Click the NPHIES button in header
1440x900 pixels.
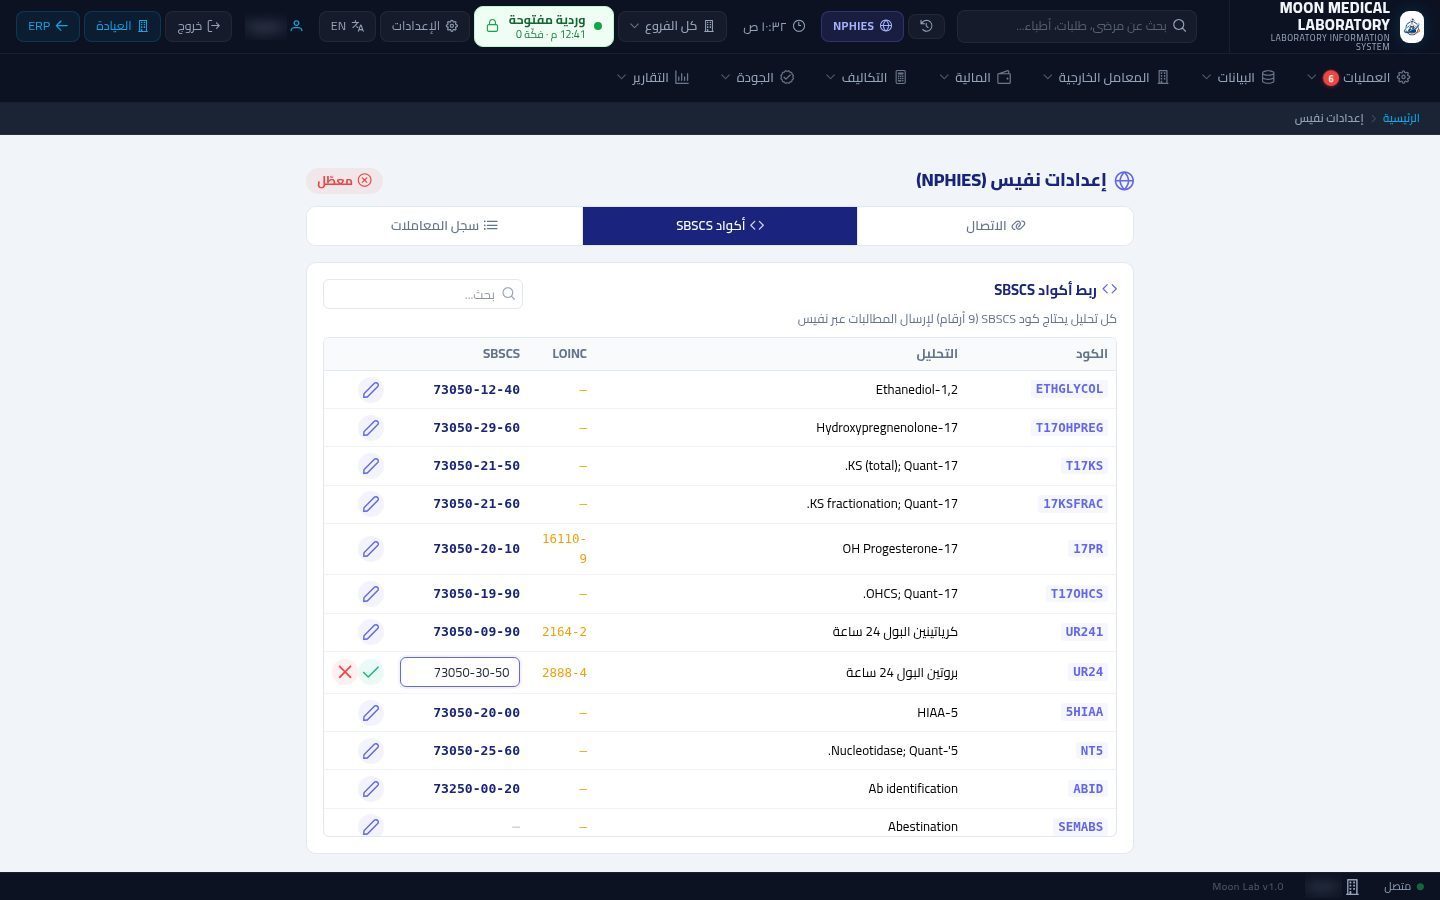click(x=862, y=26)
